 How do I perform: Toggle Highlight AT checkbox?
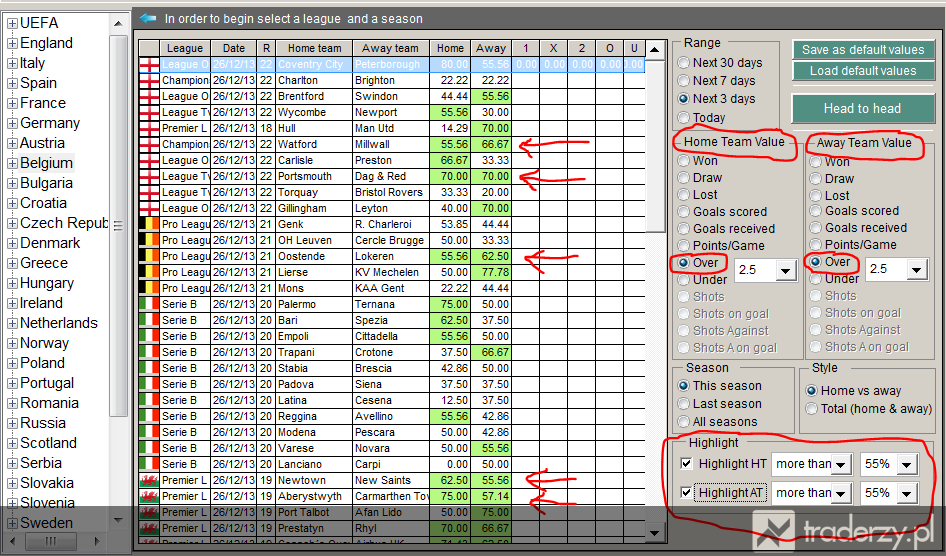[x=686, y=492]
